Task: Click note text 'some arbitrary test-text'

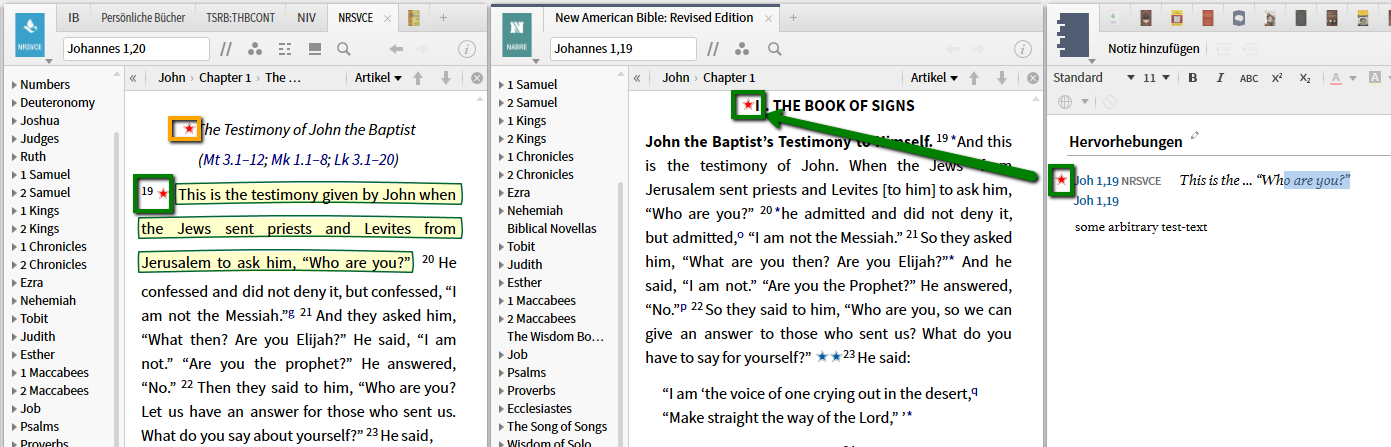Action: pyautogui.click(x=1141, y=227)
